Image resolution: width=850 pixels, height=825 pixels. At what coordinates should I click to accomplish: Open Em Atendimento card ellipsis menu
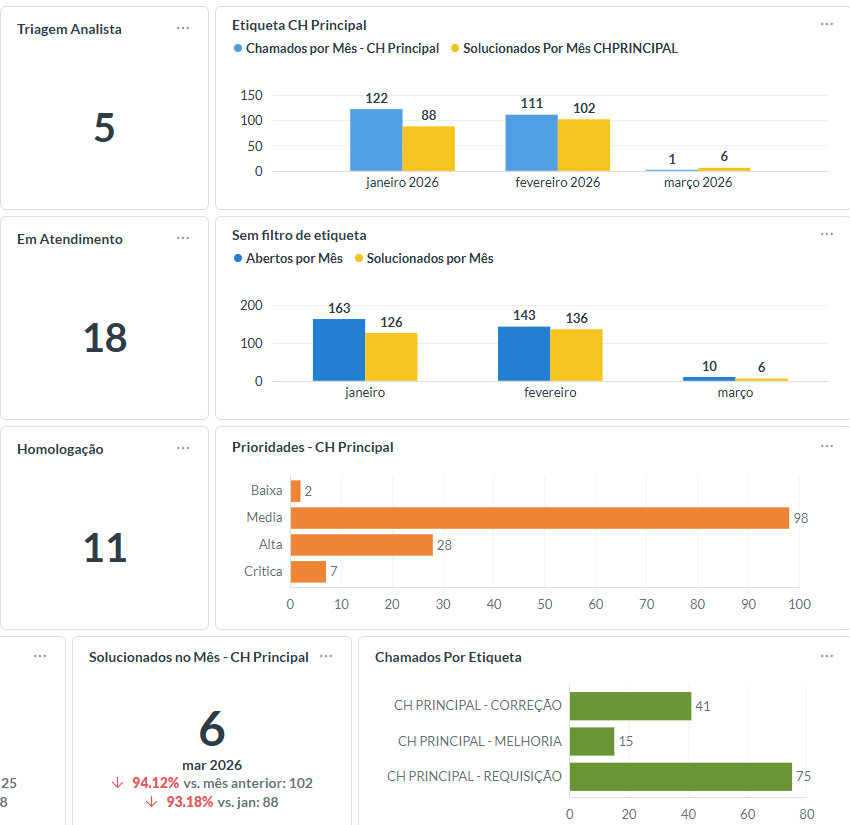coord(183,238)
